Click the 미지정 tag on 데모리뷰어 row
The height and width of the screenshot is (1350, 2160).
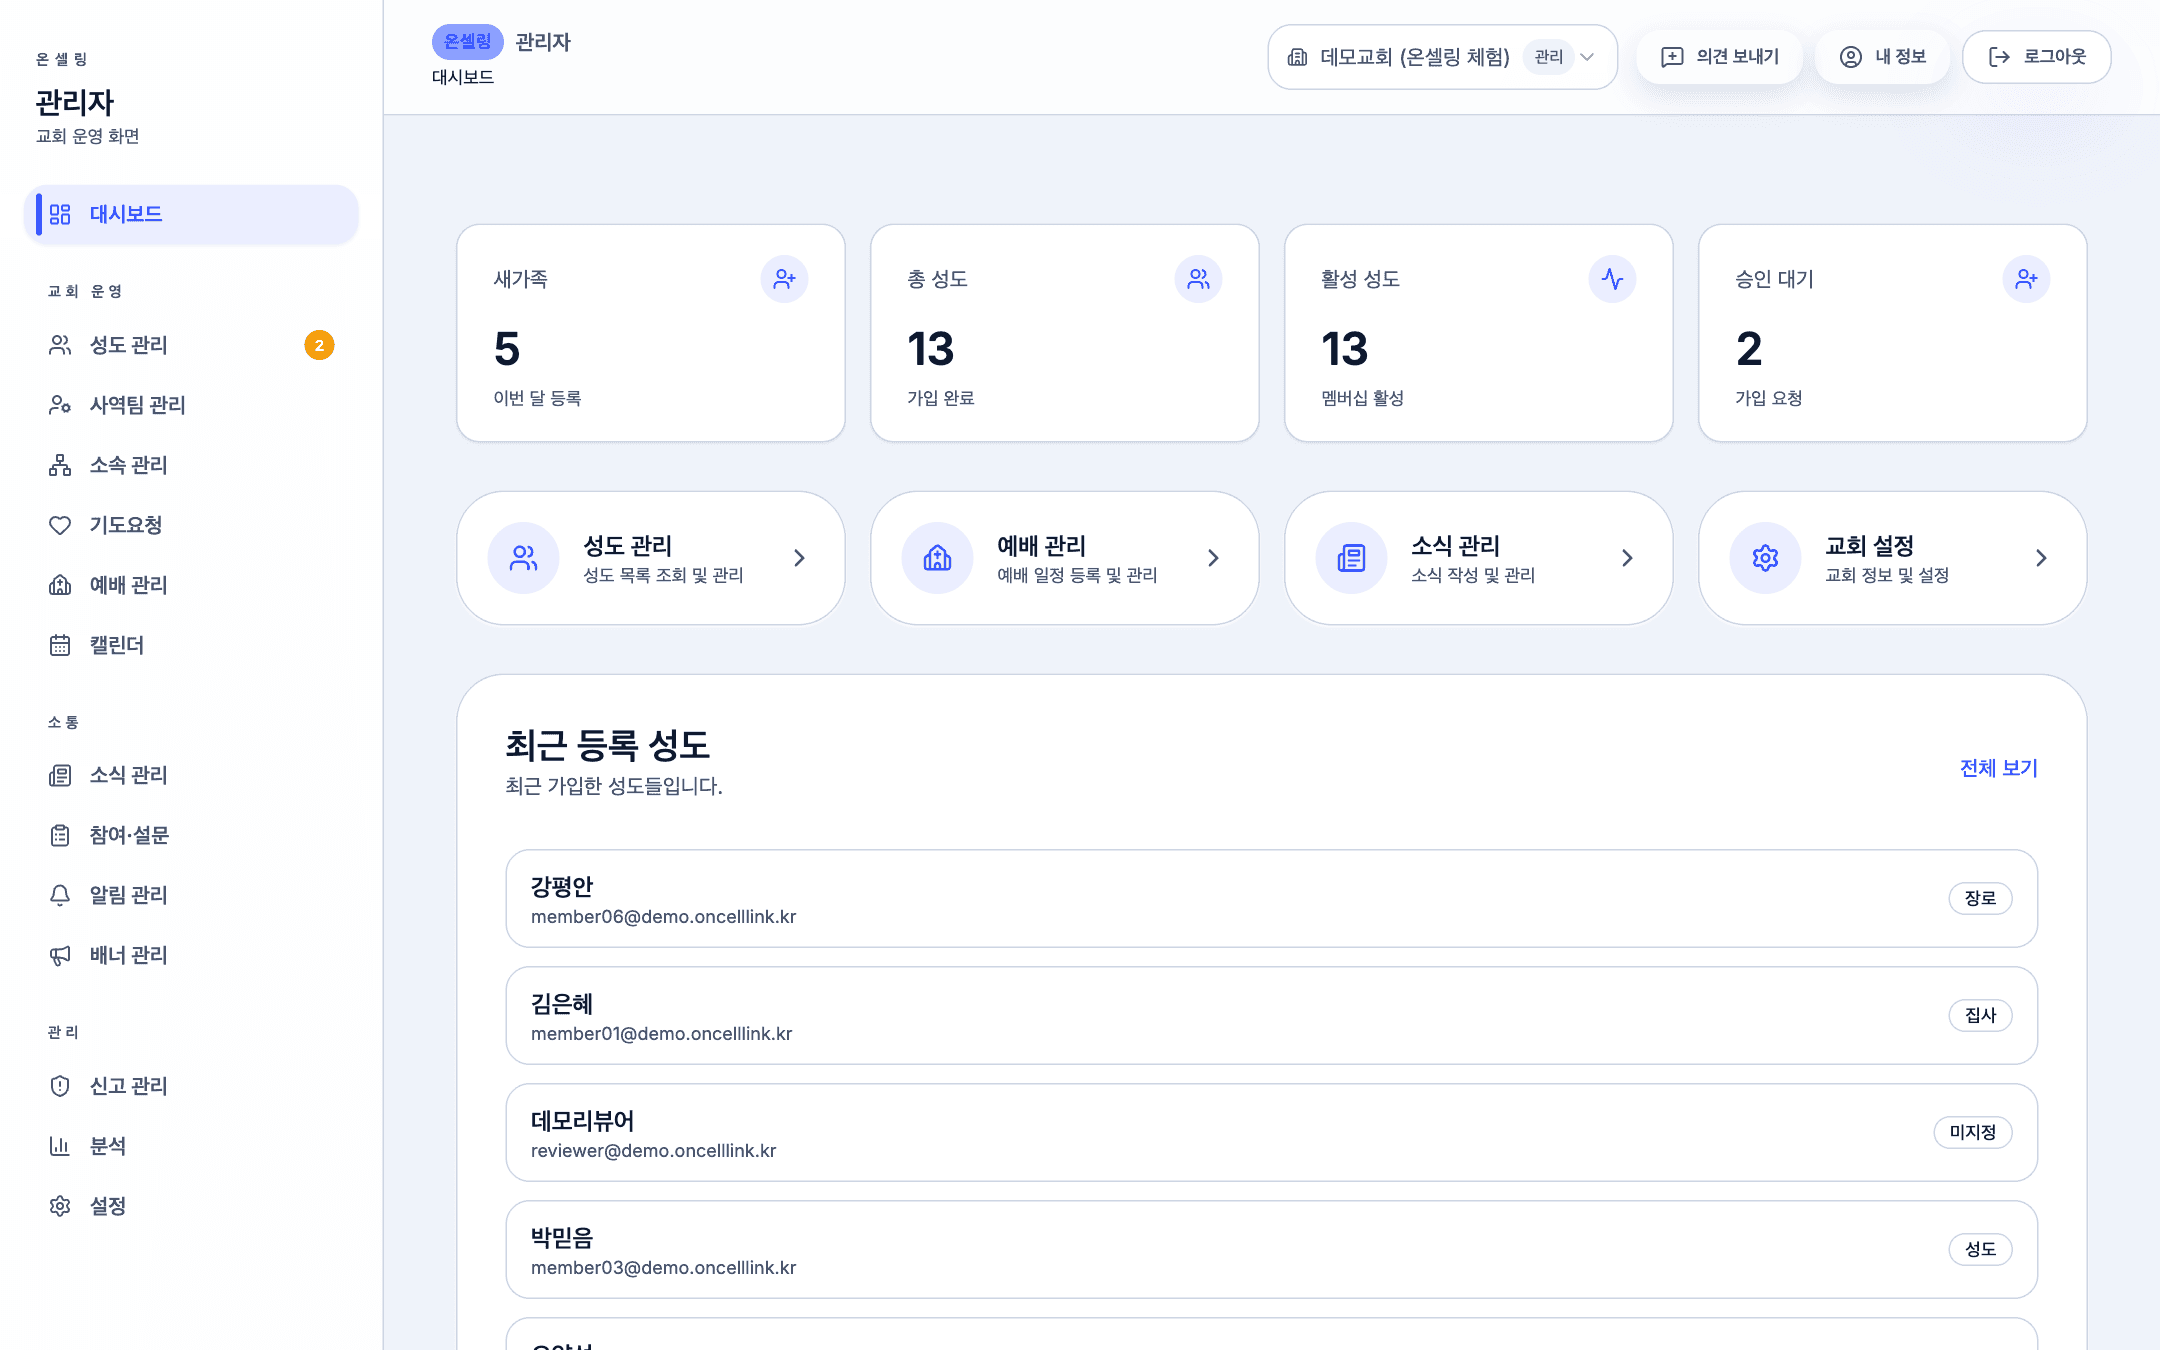point(1972,1132)
